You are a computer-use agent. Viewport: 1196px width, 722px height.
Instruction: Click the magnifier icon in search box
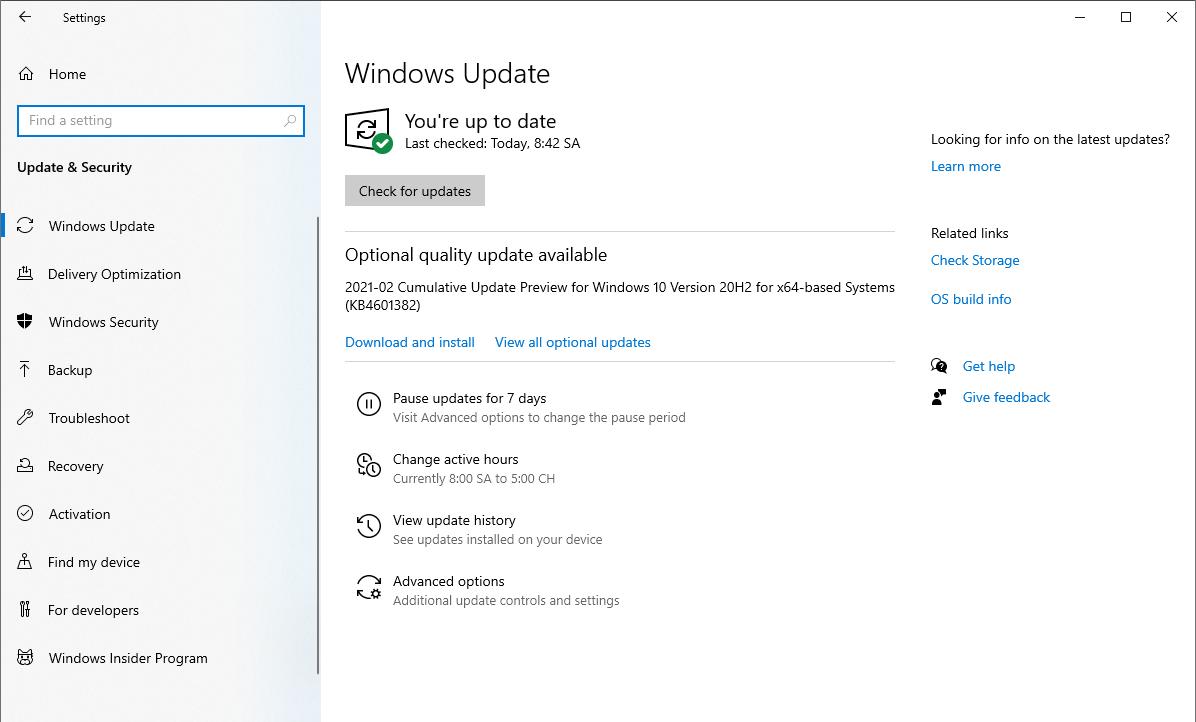coord(290,120)
